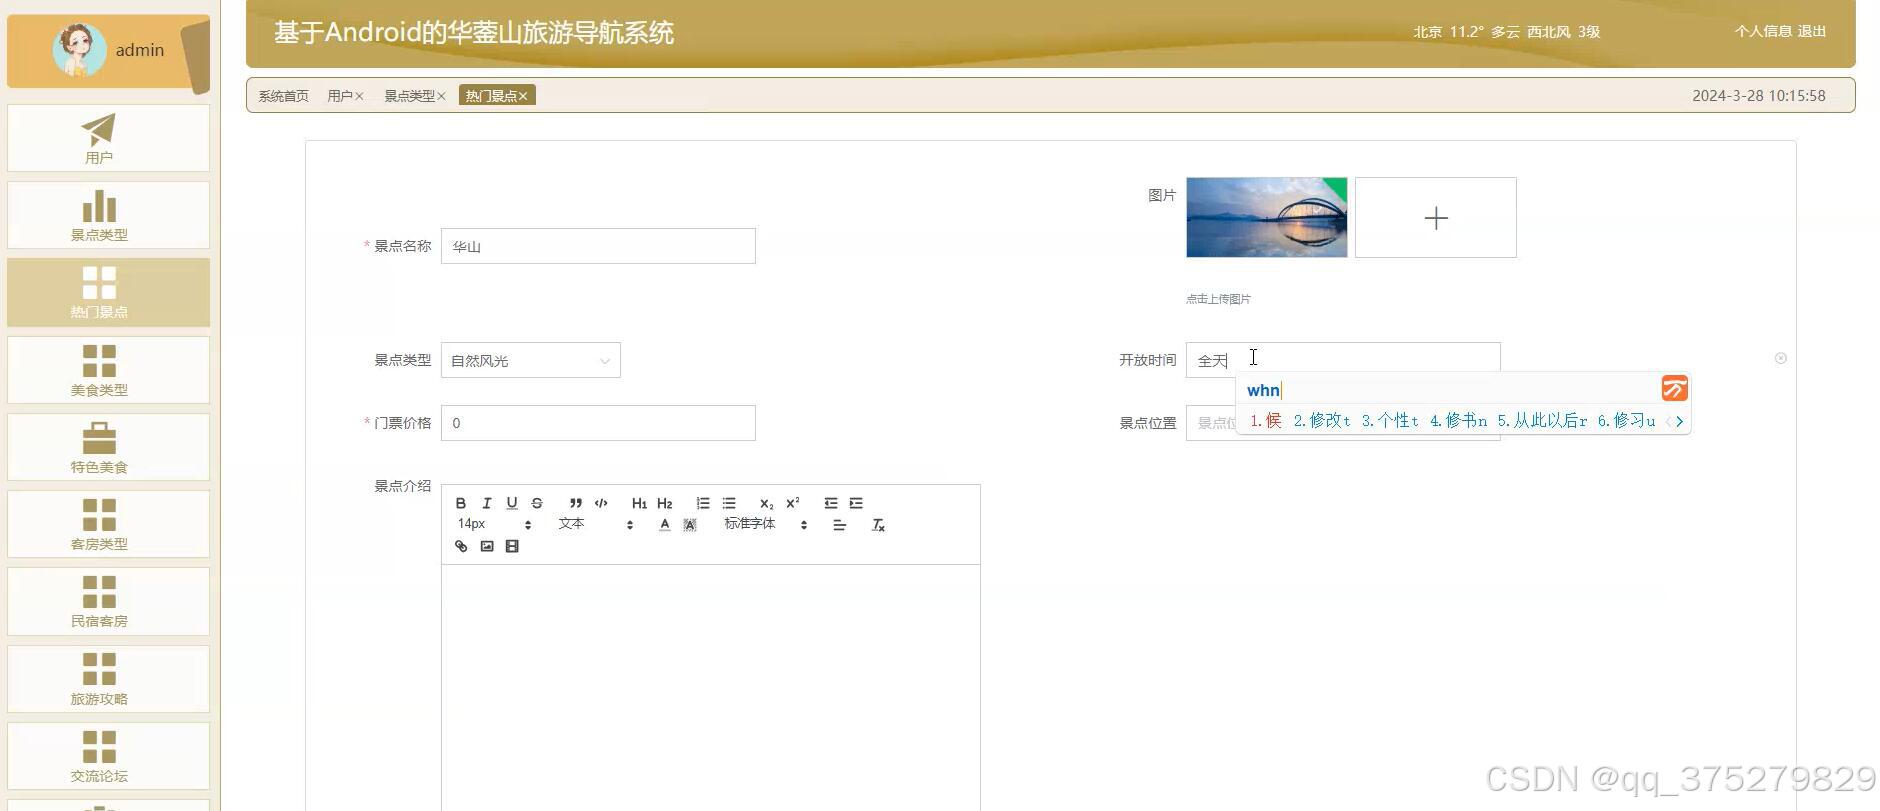This screenshot has width=1880, height=811.
Task: Focus the 门票价格 input field
Action: tap(598, 423)
